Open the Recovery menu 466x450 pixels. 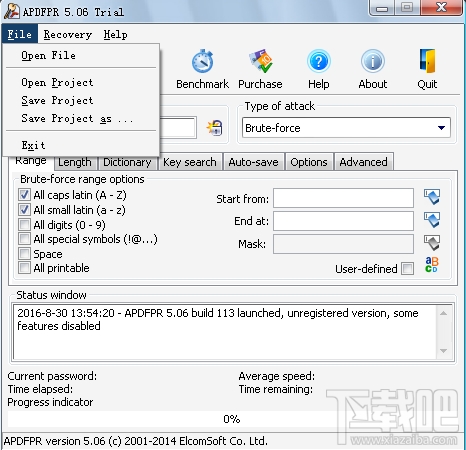pyautogui.click(x=68, y=34)
